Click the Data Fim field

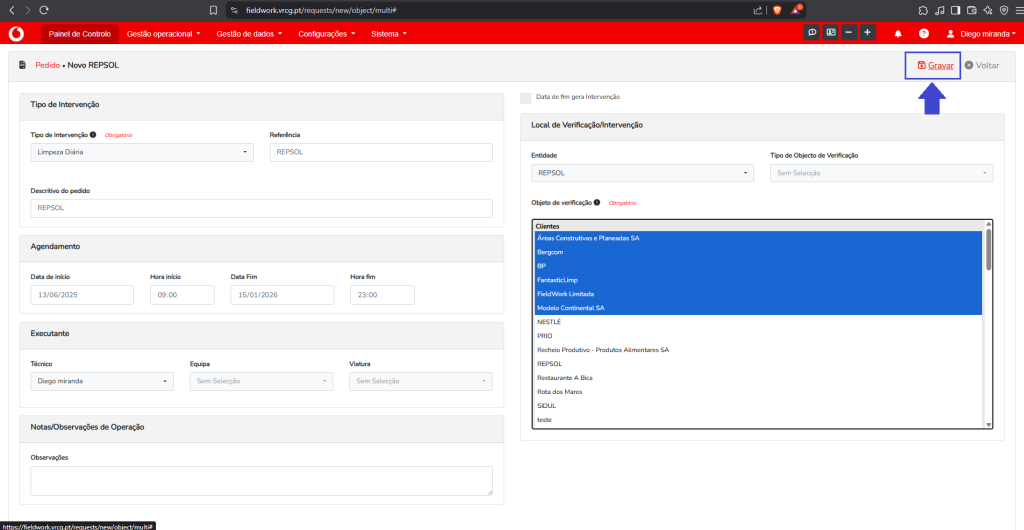(282, 295)
